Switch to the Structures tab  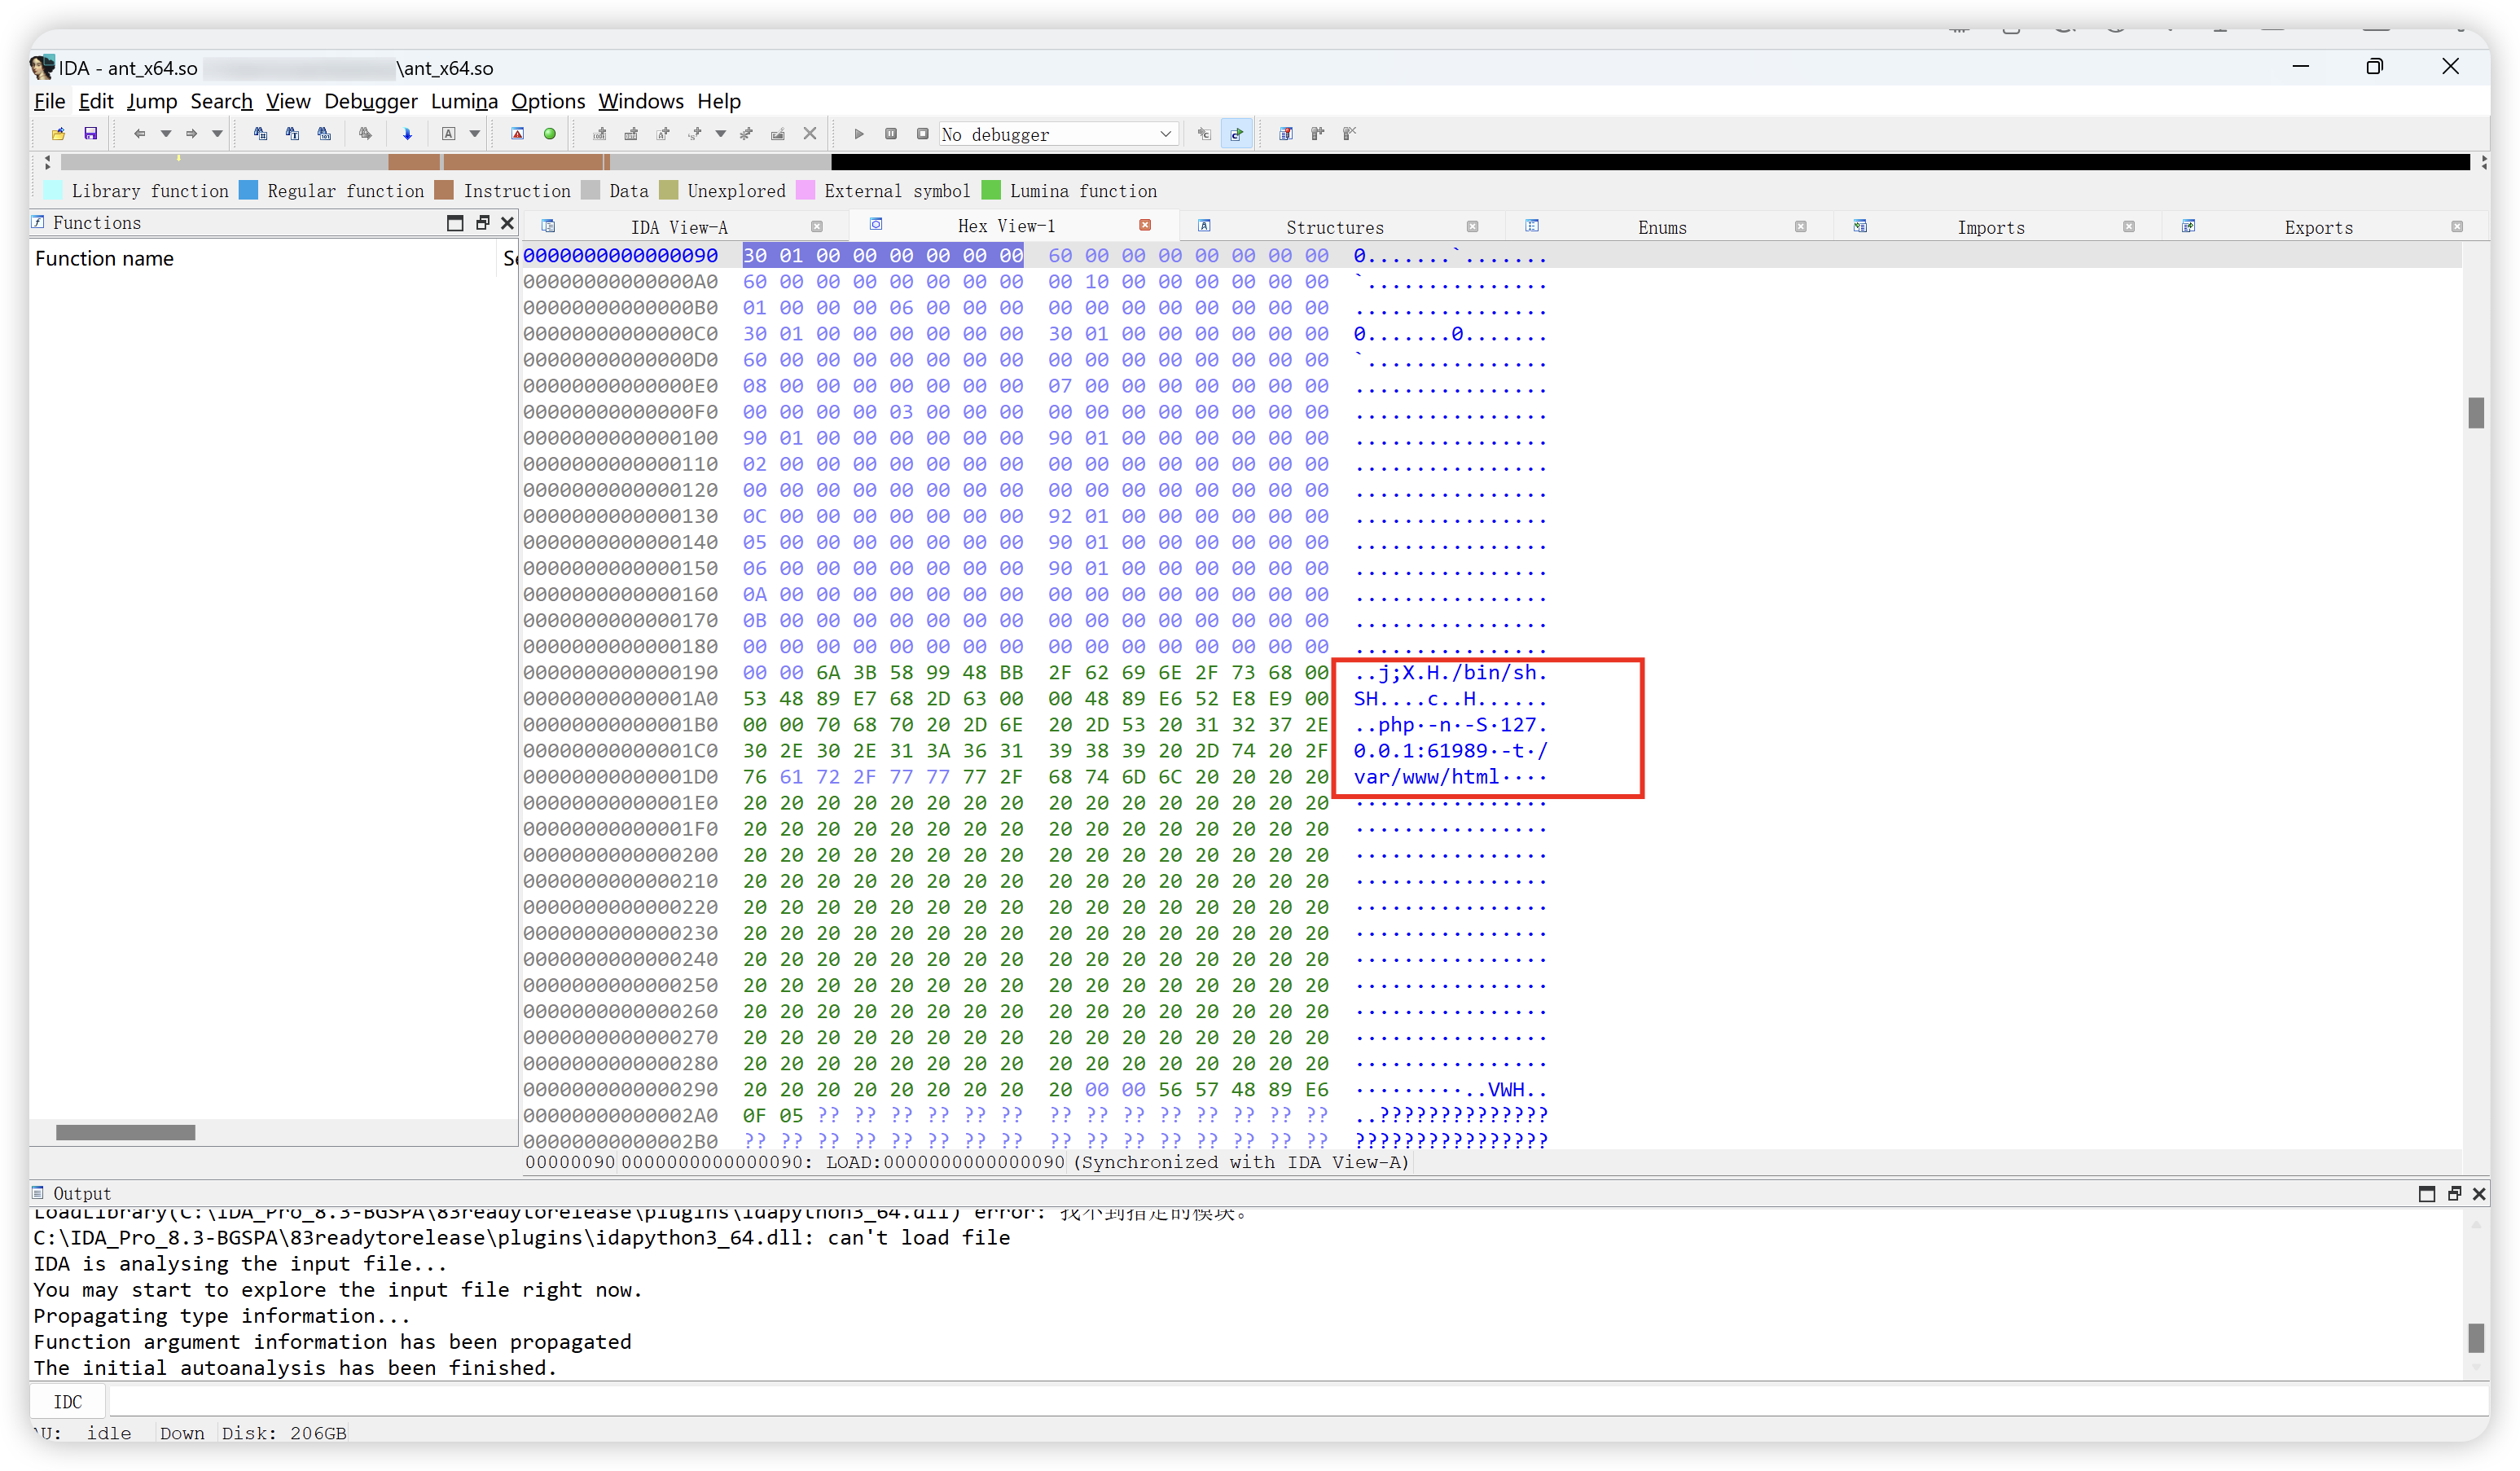[x=1335, y=227]
